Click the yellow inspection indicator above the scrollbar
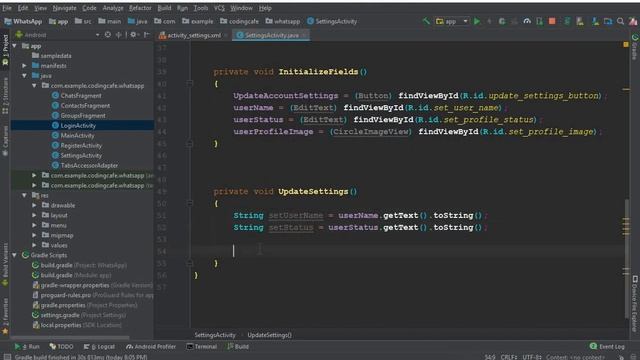This screenshot has height=360, width=640. (x=626, y=44)
